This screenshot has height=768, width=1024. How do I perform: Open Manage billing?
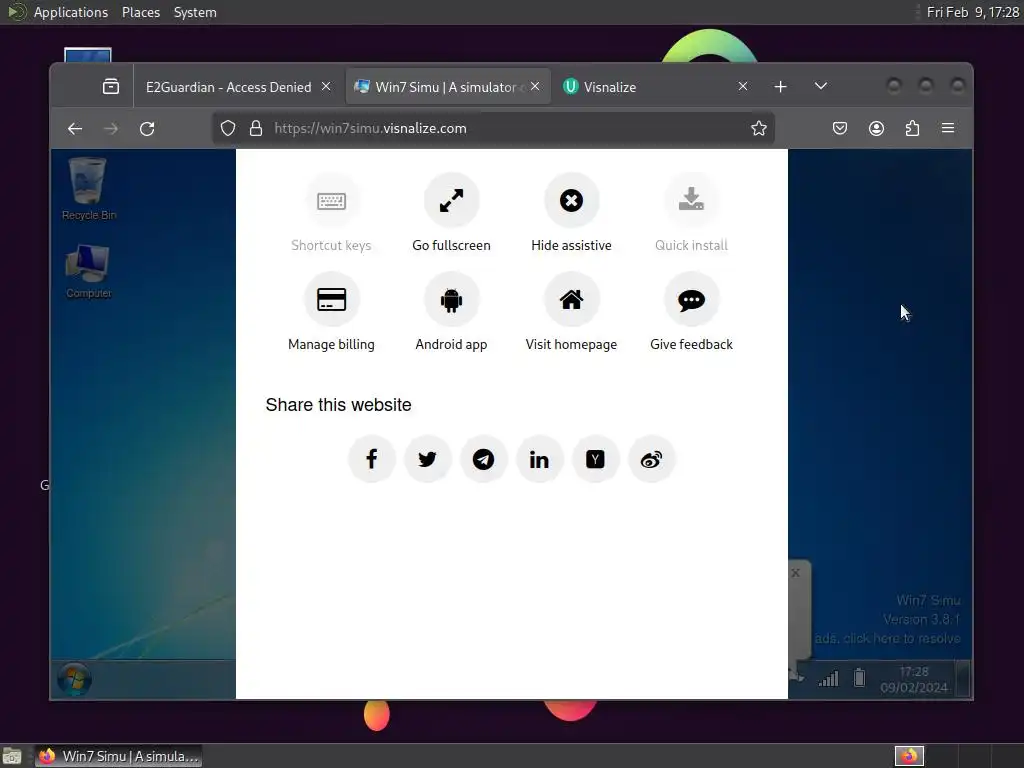pyautogui.click(x=331, y=312)
